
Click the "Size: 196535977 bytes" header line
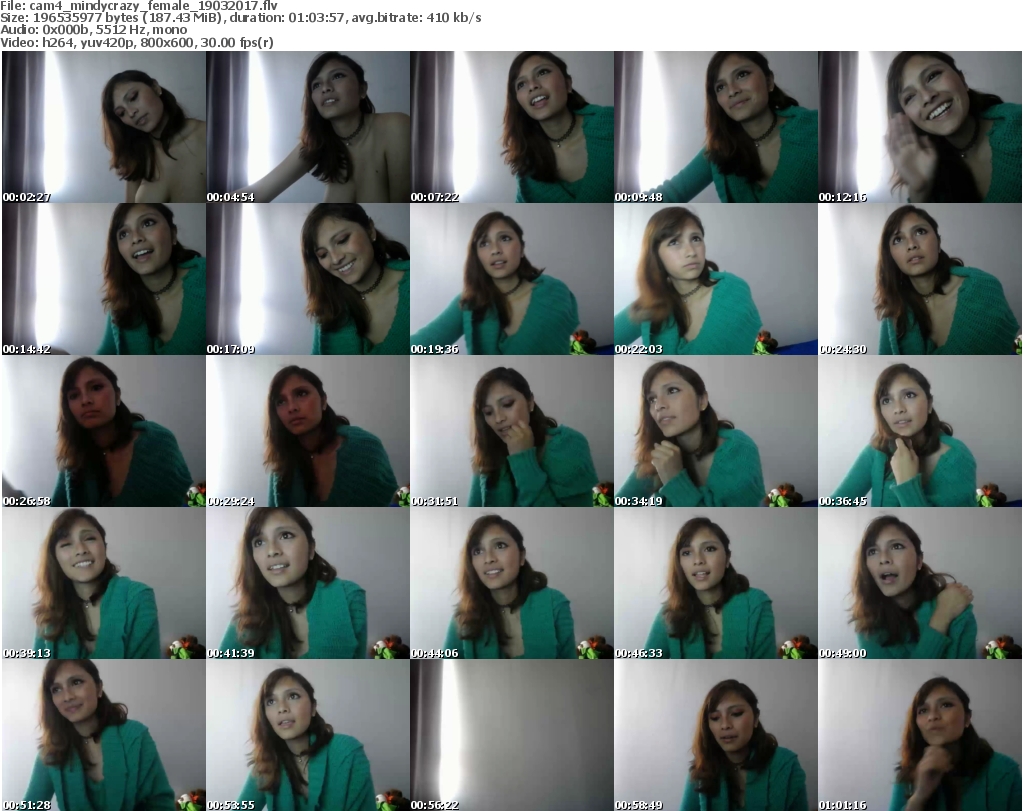tap(241, 18)
